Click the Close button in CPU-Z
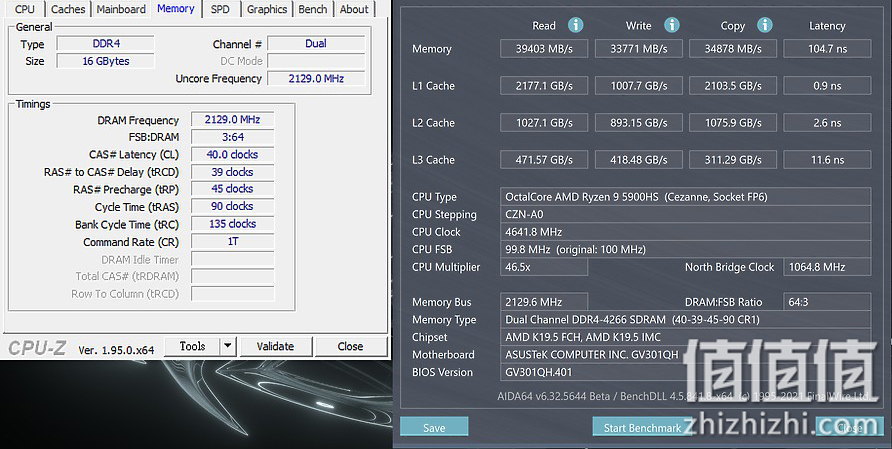Viewport: 892px width, 449px height. pyautogui.click(x=350, y=346)
